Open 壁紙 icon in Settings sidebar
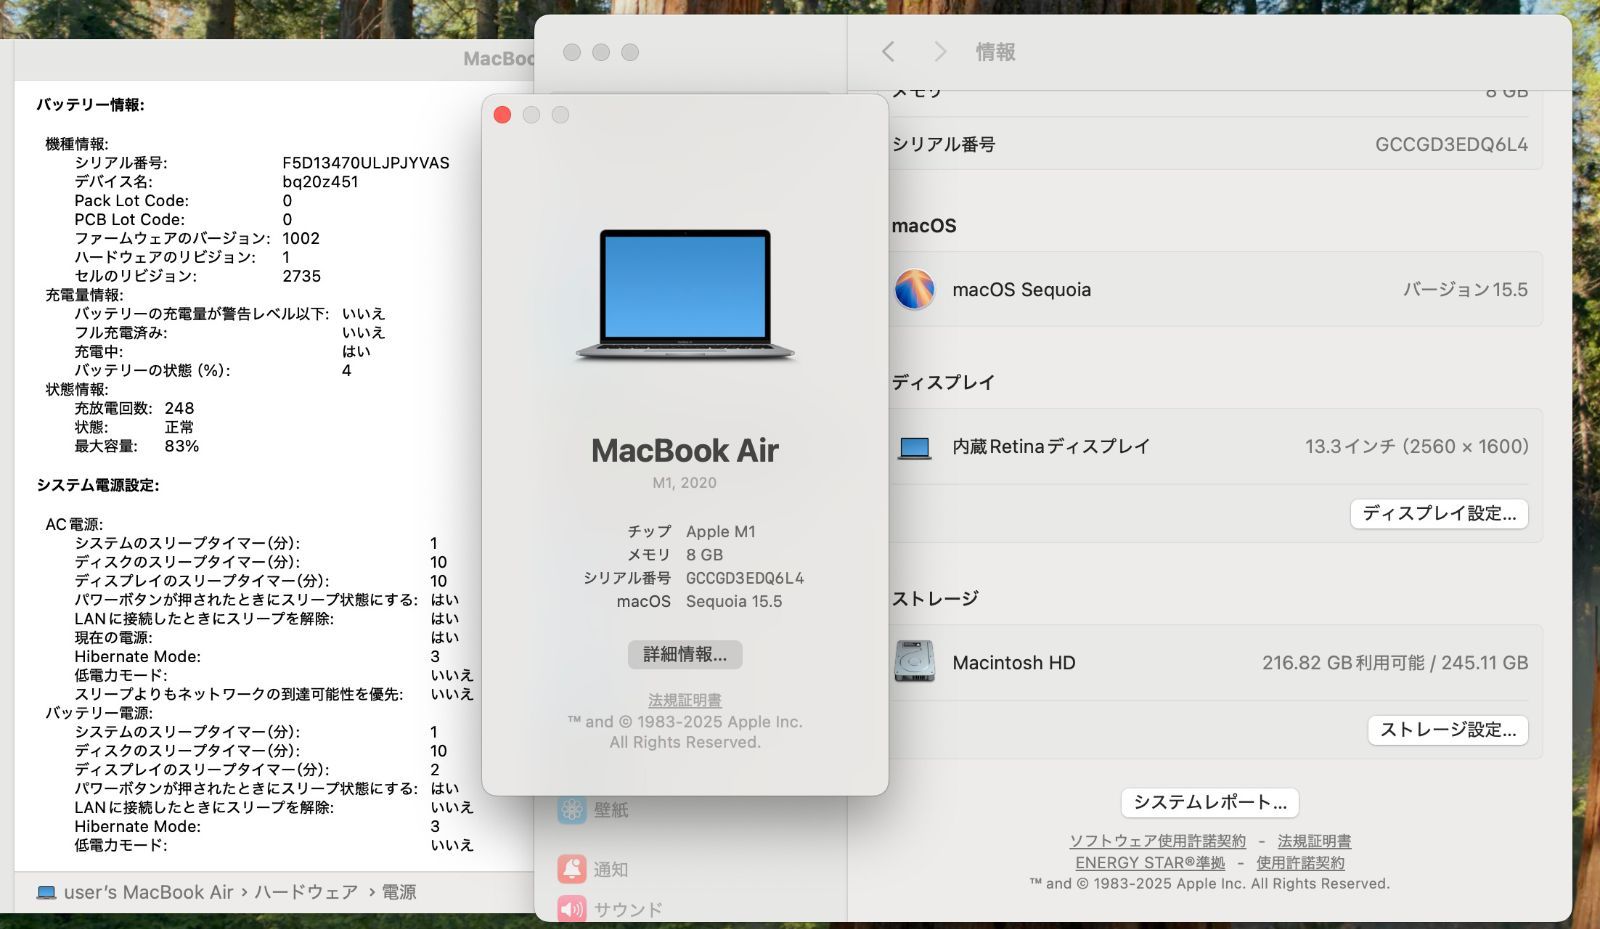The width and height of the screenshot is (1600, 929). 572,810
